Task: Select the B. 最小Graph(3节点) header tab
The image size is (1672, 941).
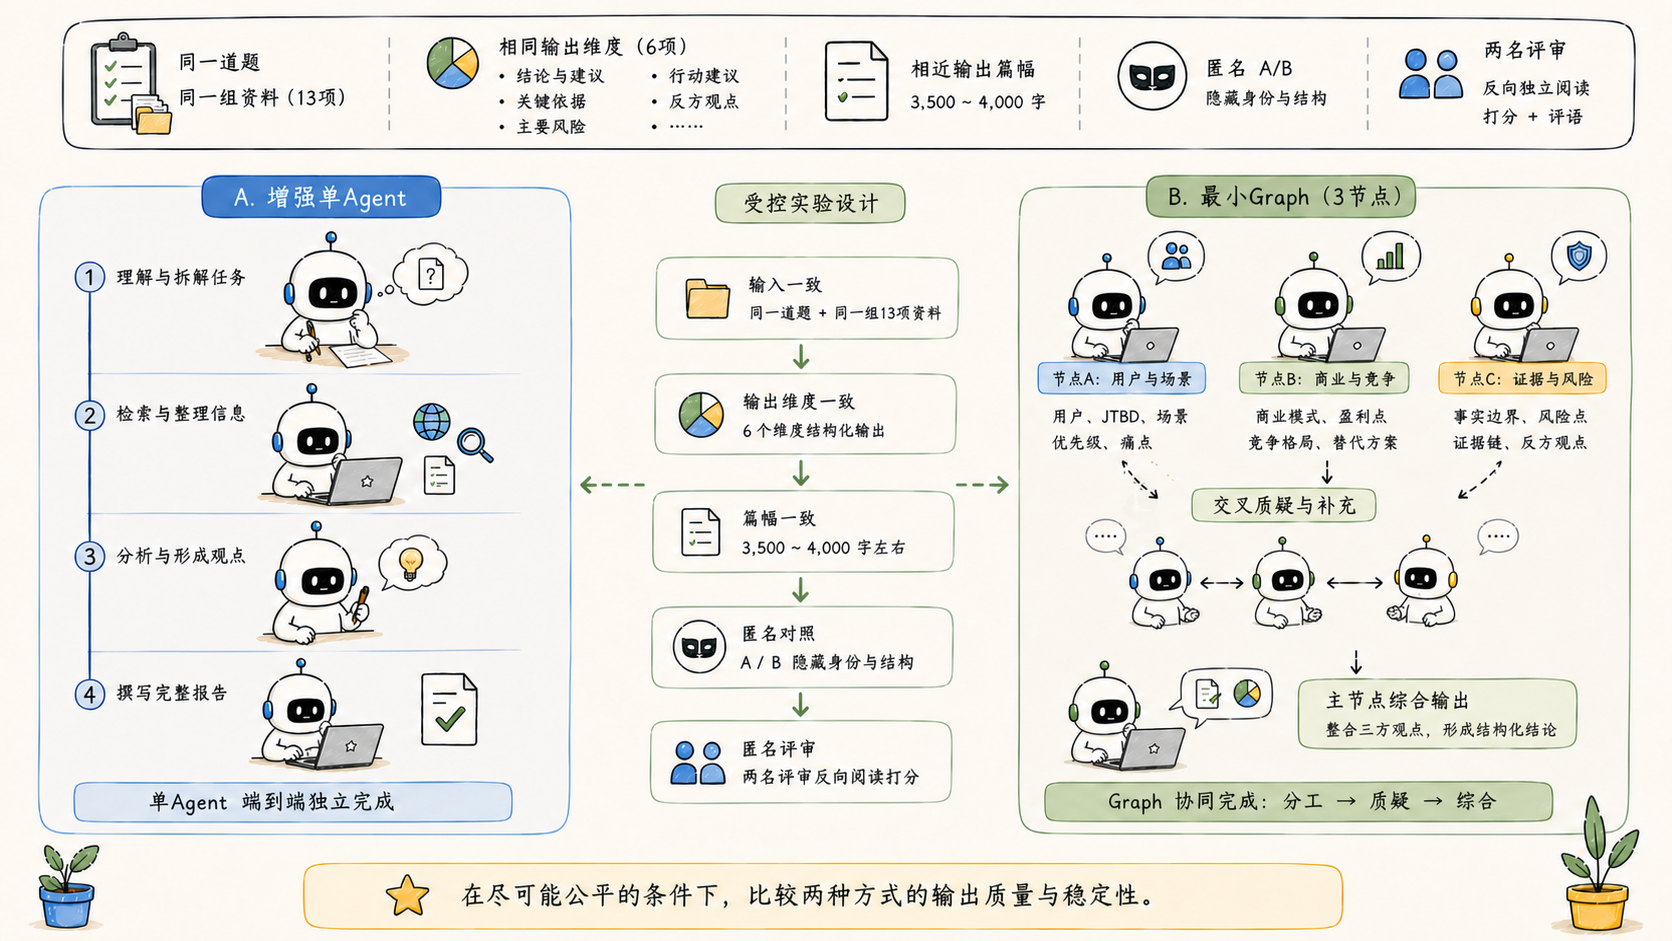Action: (x=1280, y=197)
